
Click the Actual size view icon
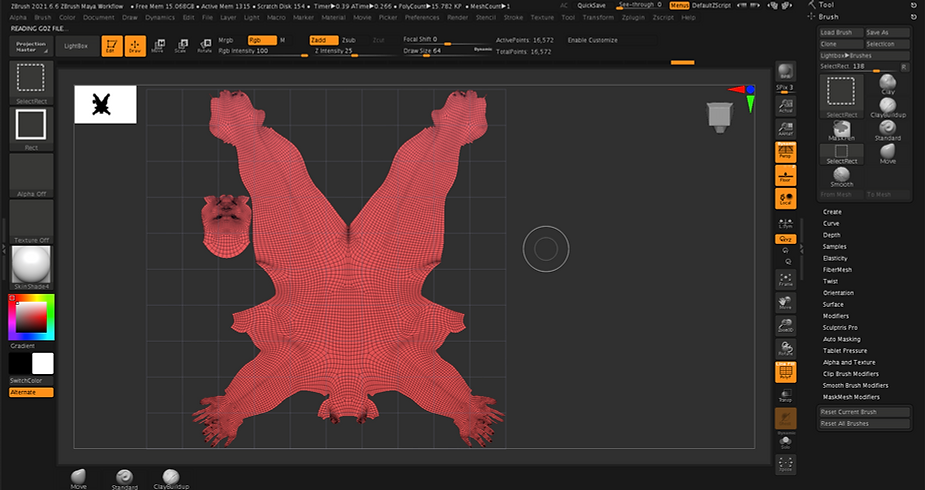[785, 106]
